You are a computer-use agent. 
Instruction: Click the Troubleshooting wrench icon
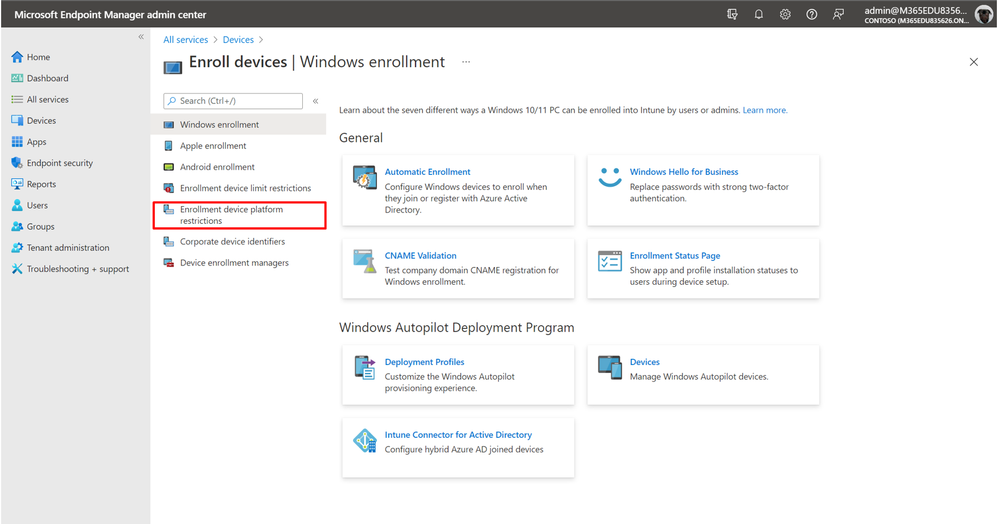pyautogui.click(x=17, y=269)
